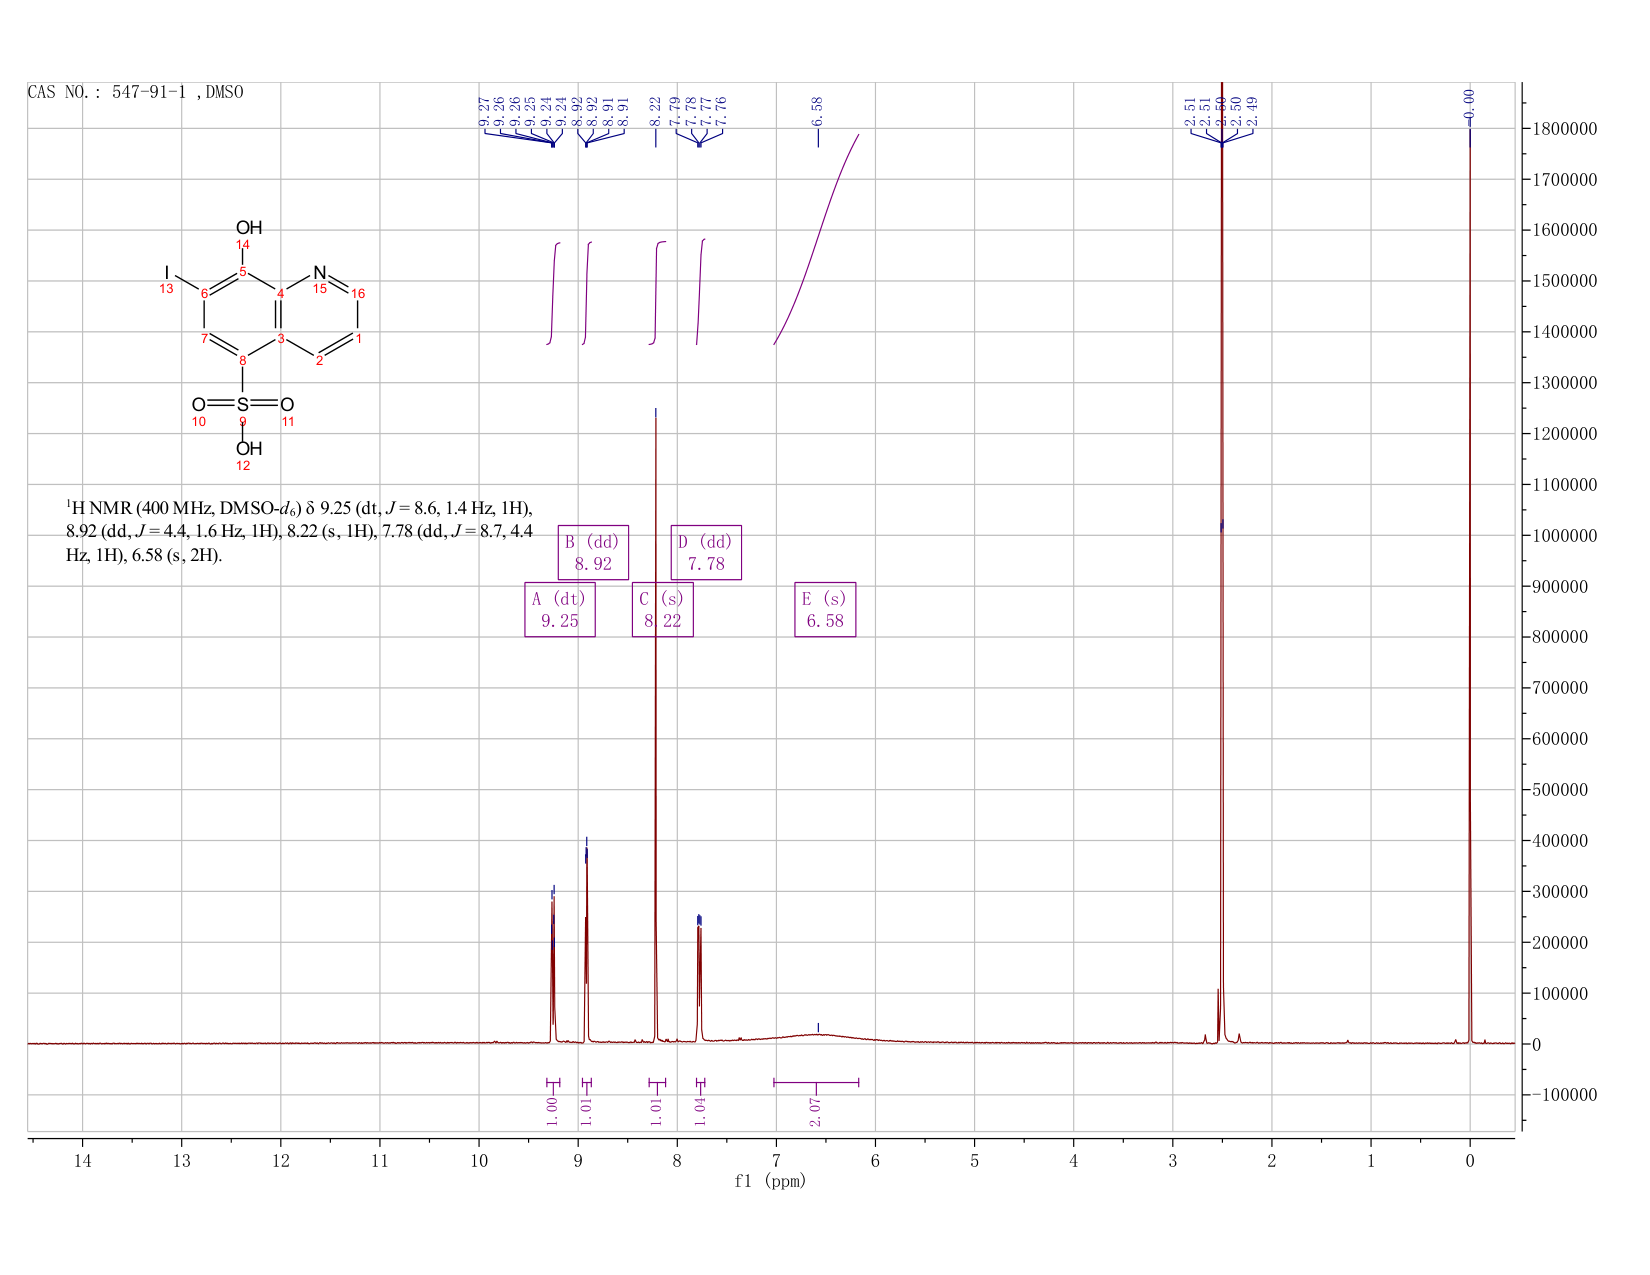Image resolution: width=1650 pixels, height=1275 pixels.
Task: Click the CAS NO.: 547-91-1, DMSO title text
Action: tap(136, 92)
